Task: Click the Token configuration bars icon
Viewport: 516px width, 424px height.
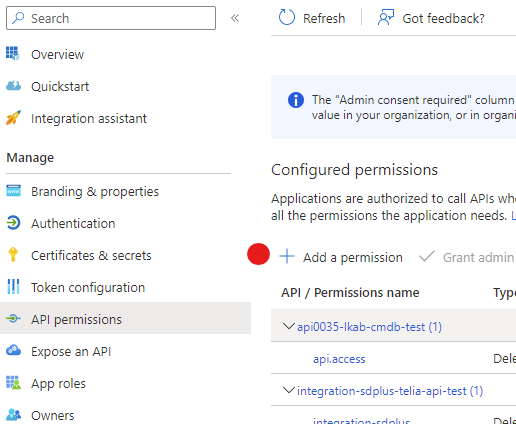Action: pyautogui.click(x=13, y=287)
